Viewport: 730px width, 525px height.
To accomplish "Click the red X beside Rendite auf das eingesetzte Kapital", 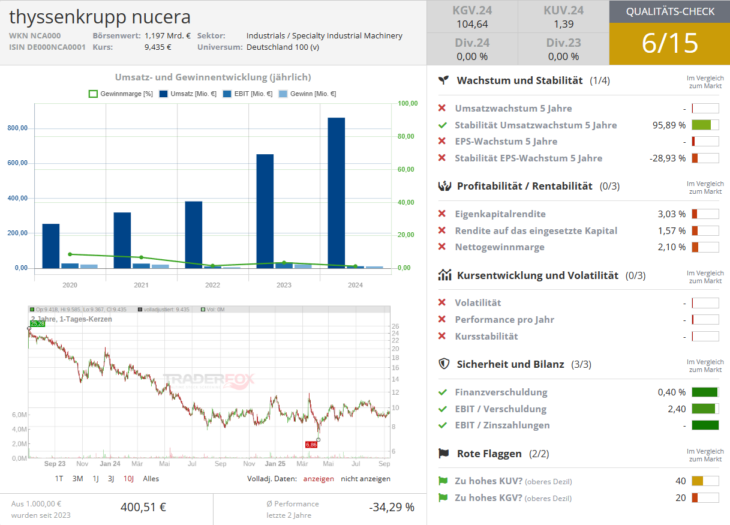I will coord(442,230).
